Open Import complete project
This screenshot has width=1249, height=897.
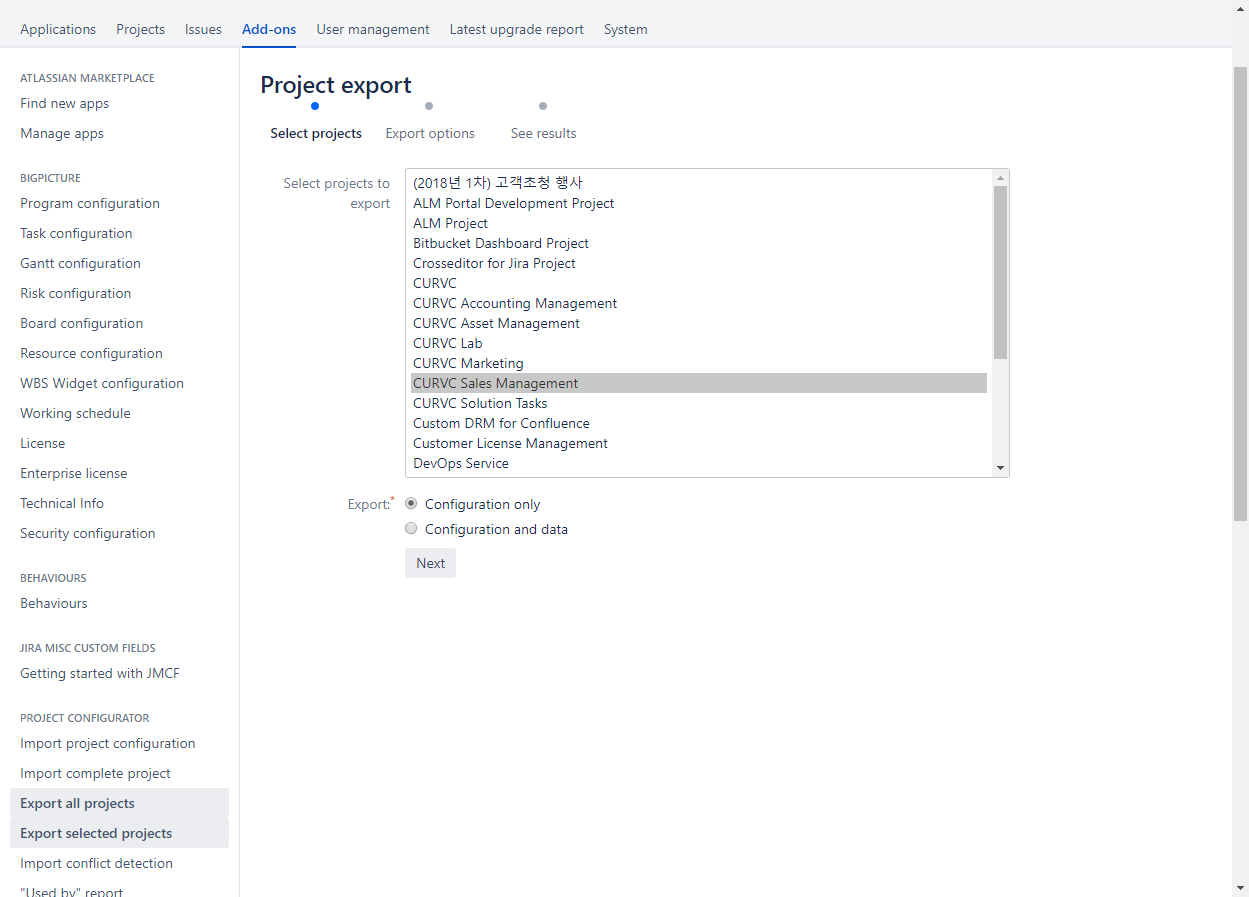click(95, 773)
